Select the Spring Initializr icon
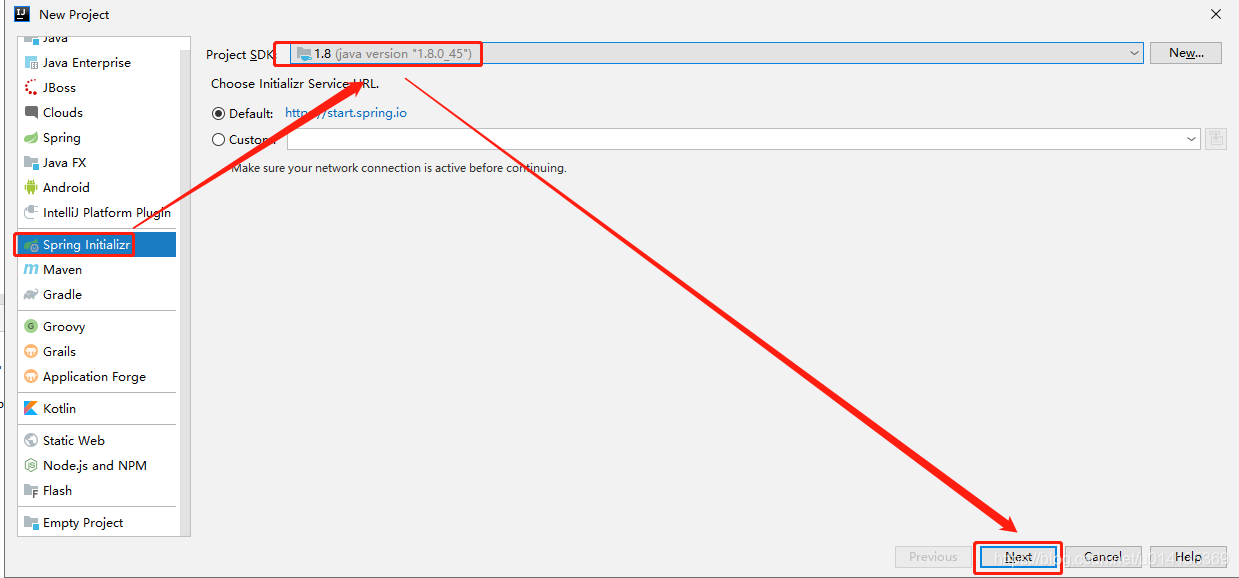 pyautogui.click(x=31, y=244)
